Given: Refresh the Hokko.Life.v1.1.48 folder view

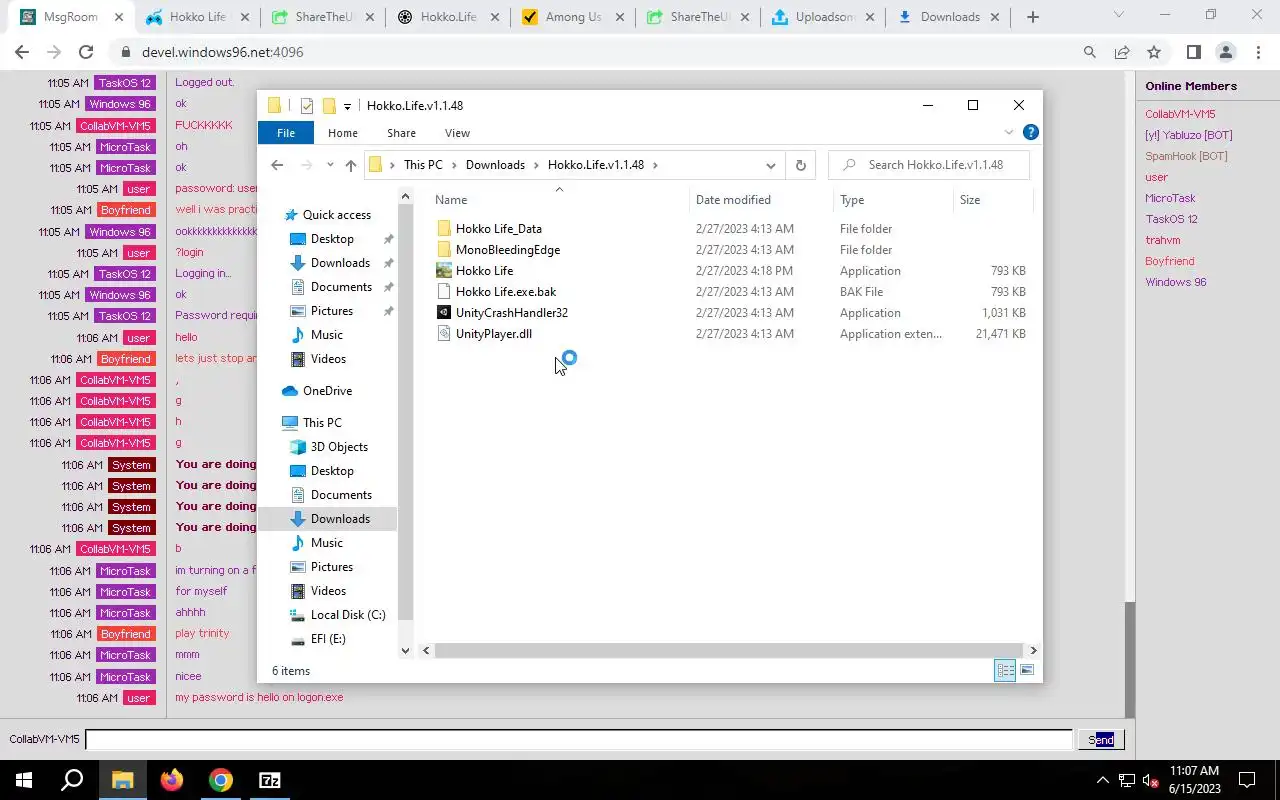Looking at the screenshot, I should point(800,165).
